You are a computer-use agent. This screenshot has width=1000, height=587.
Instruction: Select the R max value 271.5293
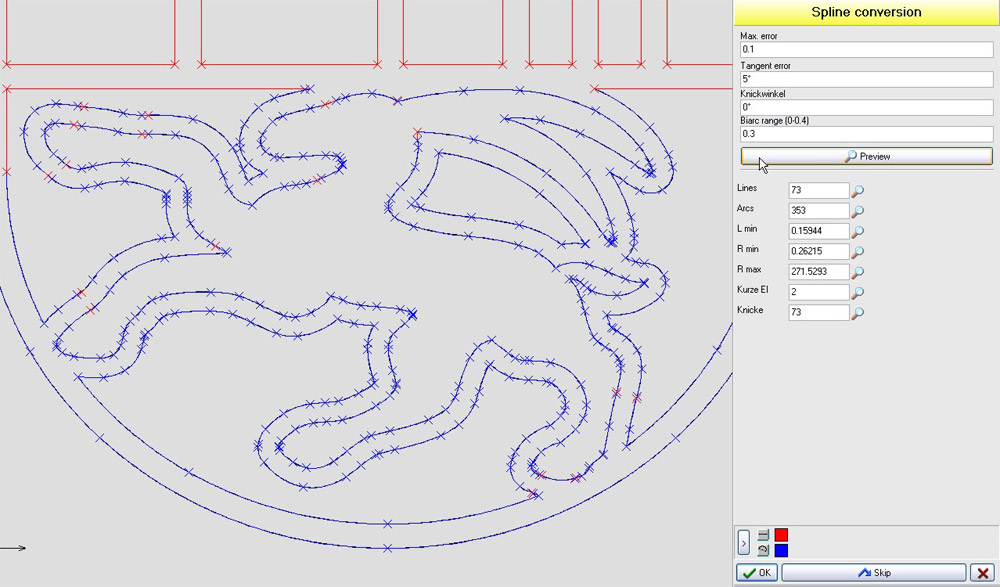[x=819, y=272]
